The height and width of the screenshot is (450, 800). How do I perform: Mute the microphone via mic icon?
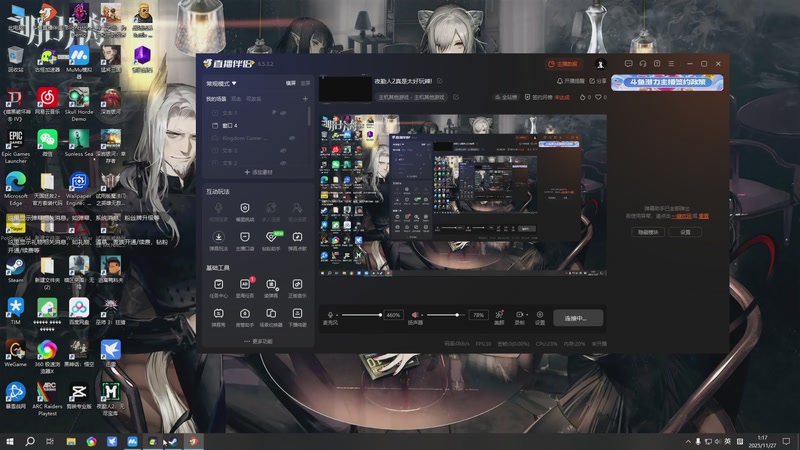(x=330, y=315)
